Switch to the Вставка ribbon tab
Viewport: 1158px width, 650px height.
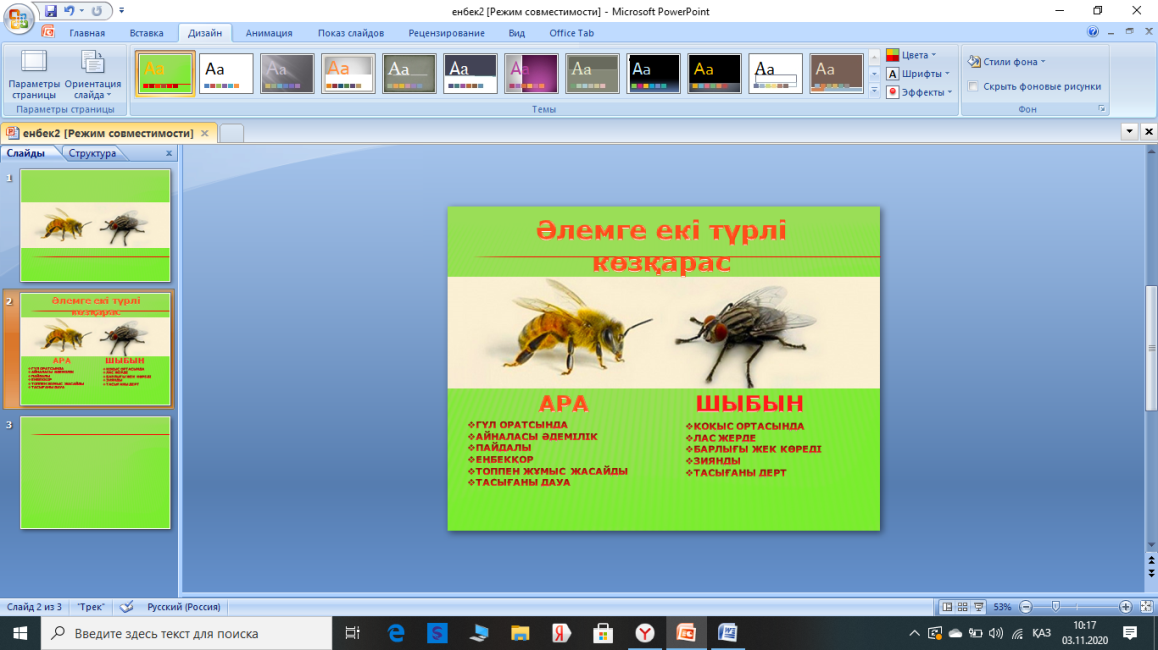(146, 33)
